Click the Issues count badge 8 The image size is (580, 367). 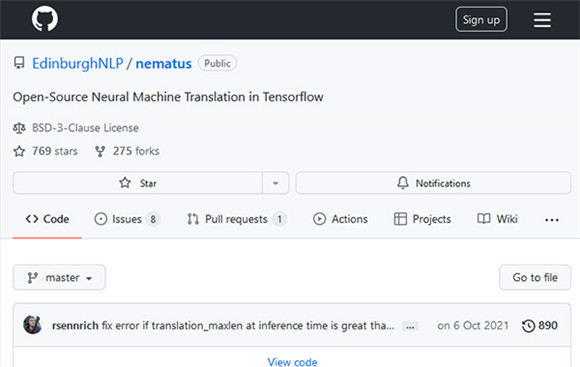click(x=153, y=219)
